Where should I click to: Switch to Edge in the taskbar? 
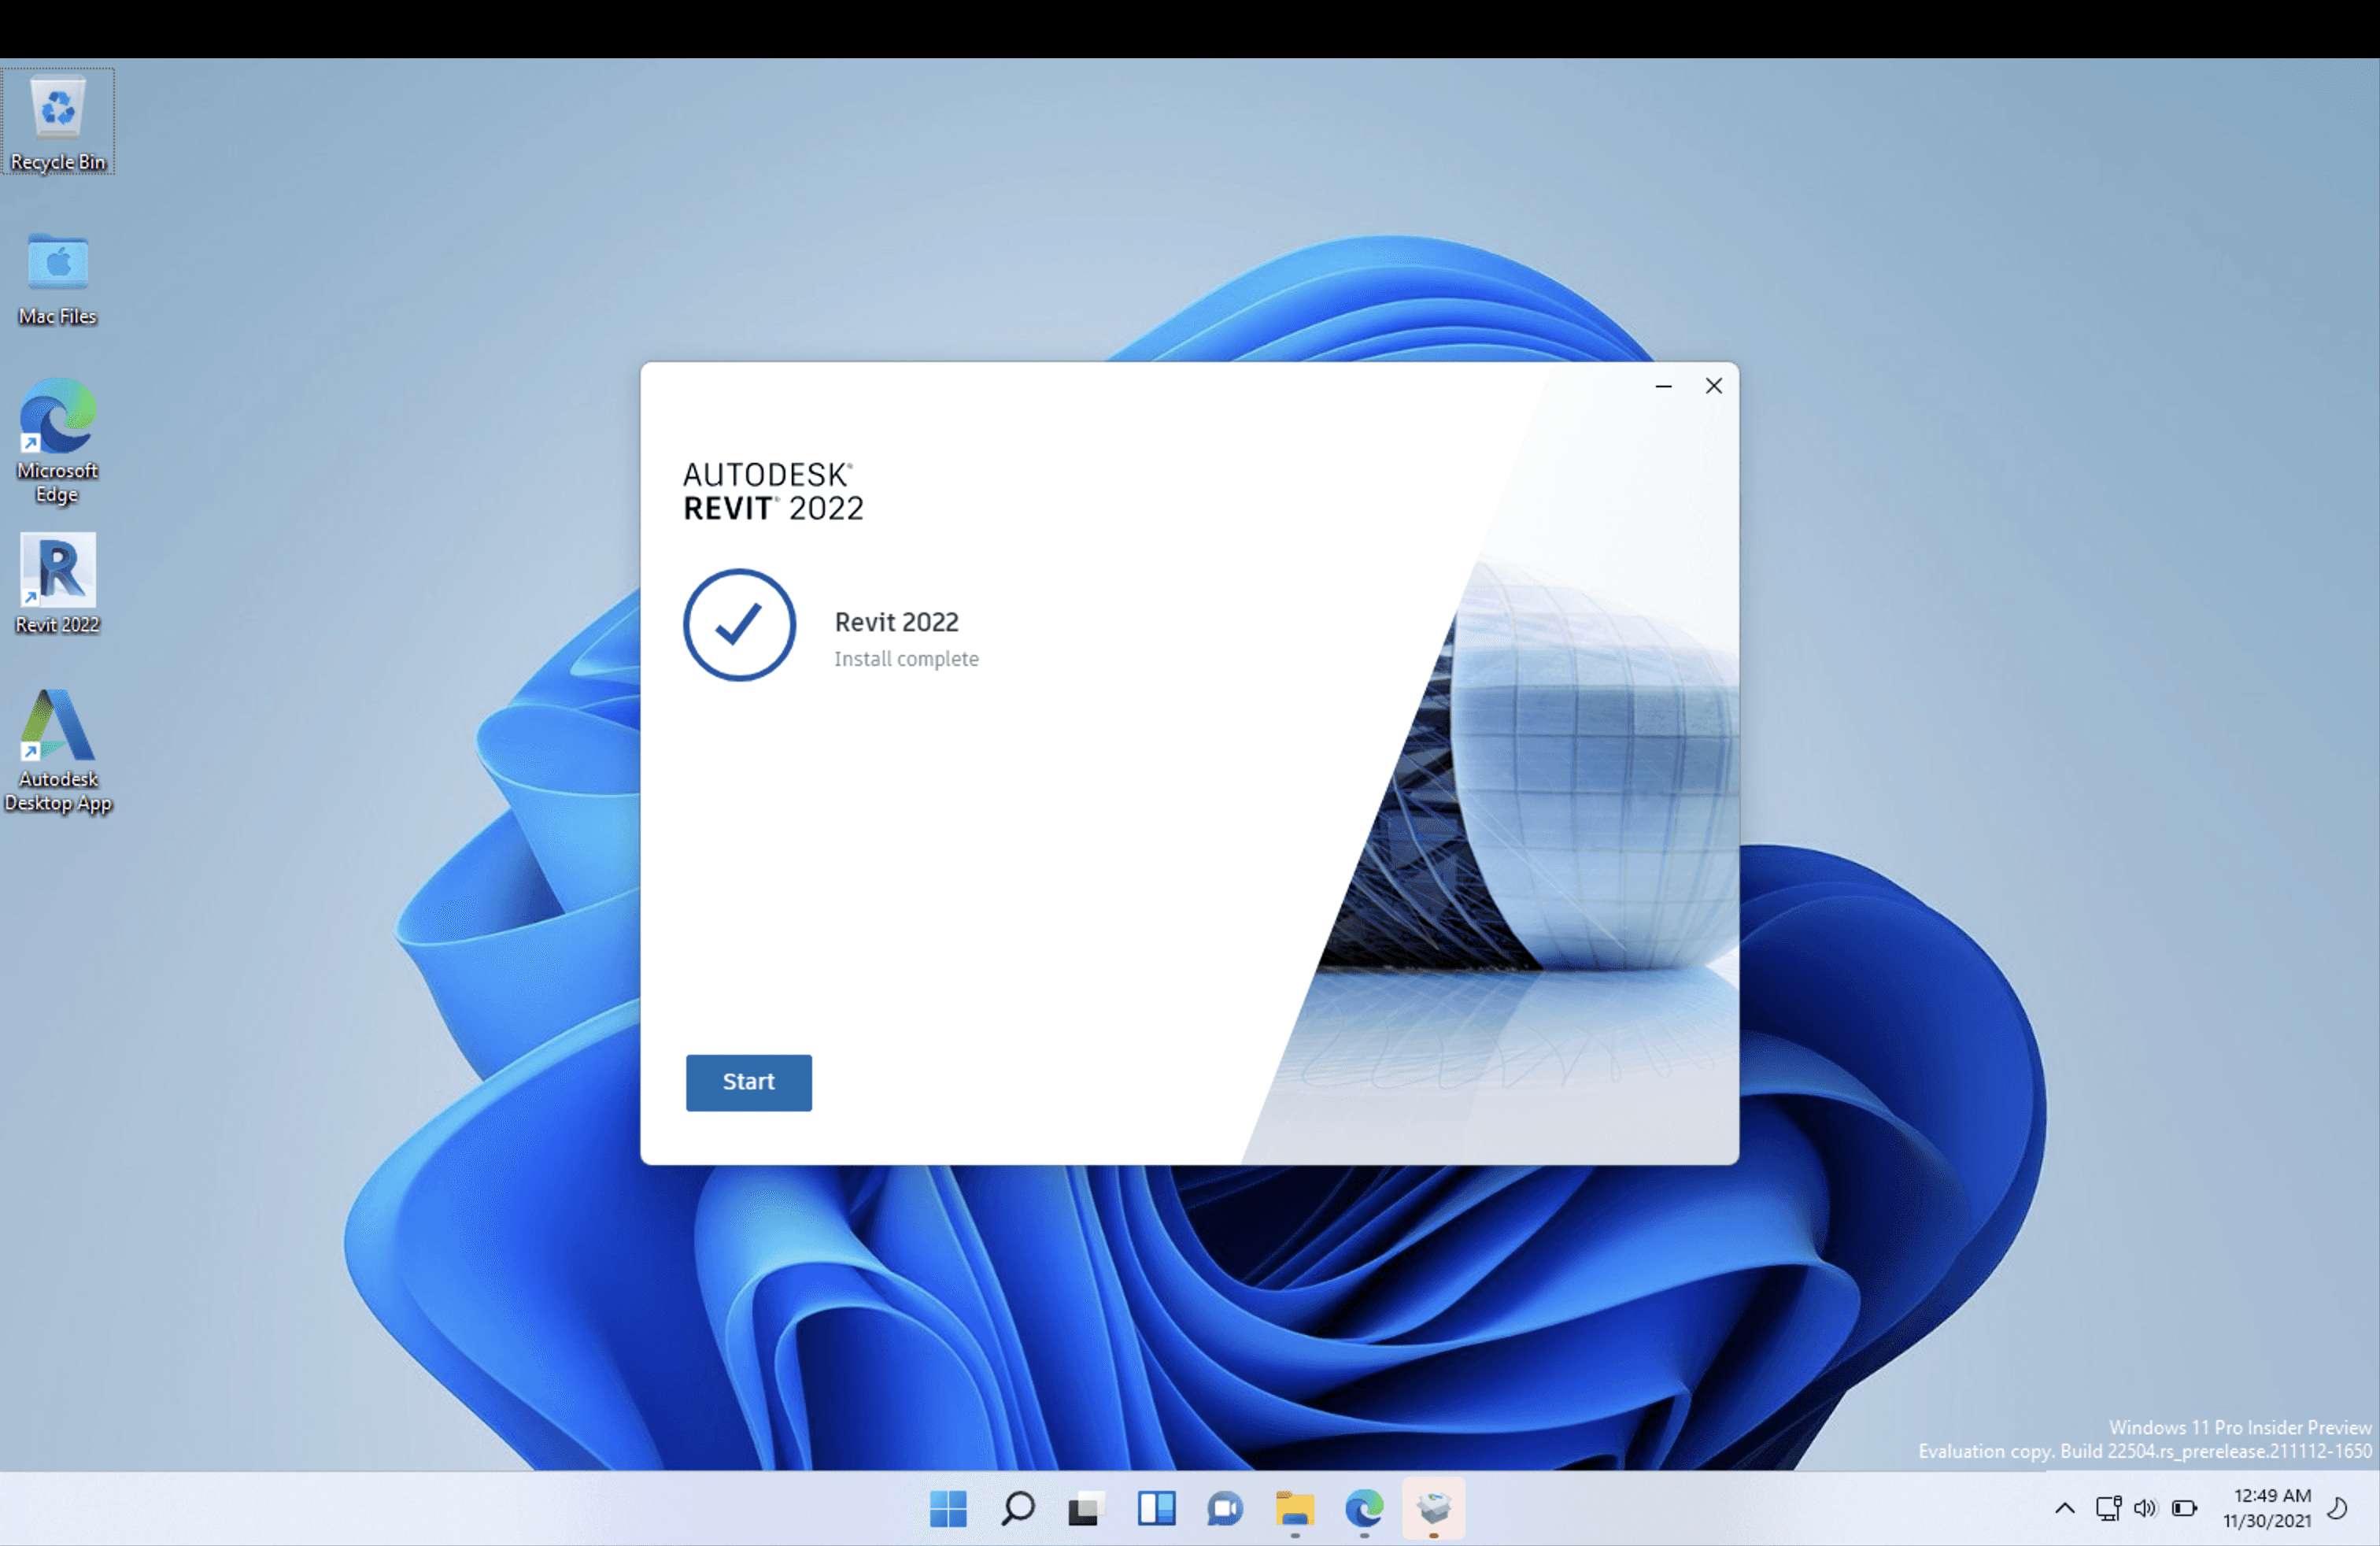(x=1364, y=1508)
